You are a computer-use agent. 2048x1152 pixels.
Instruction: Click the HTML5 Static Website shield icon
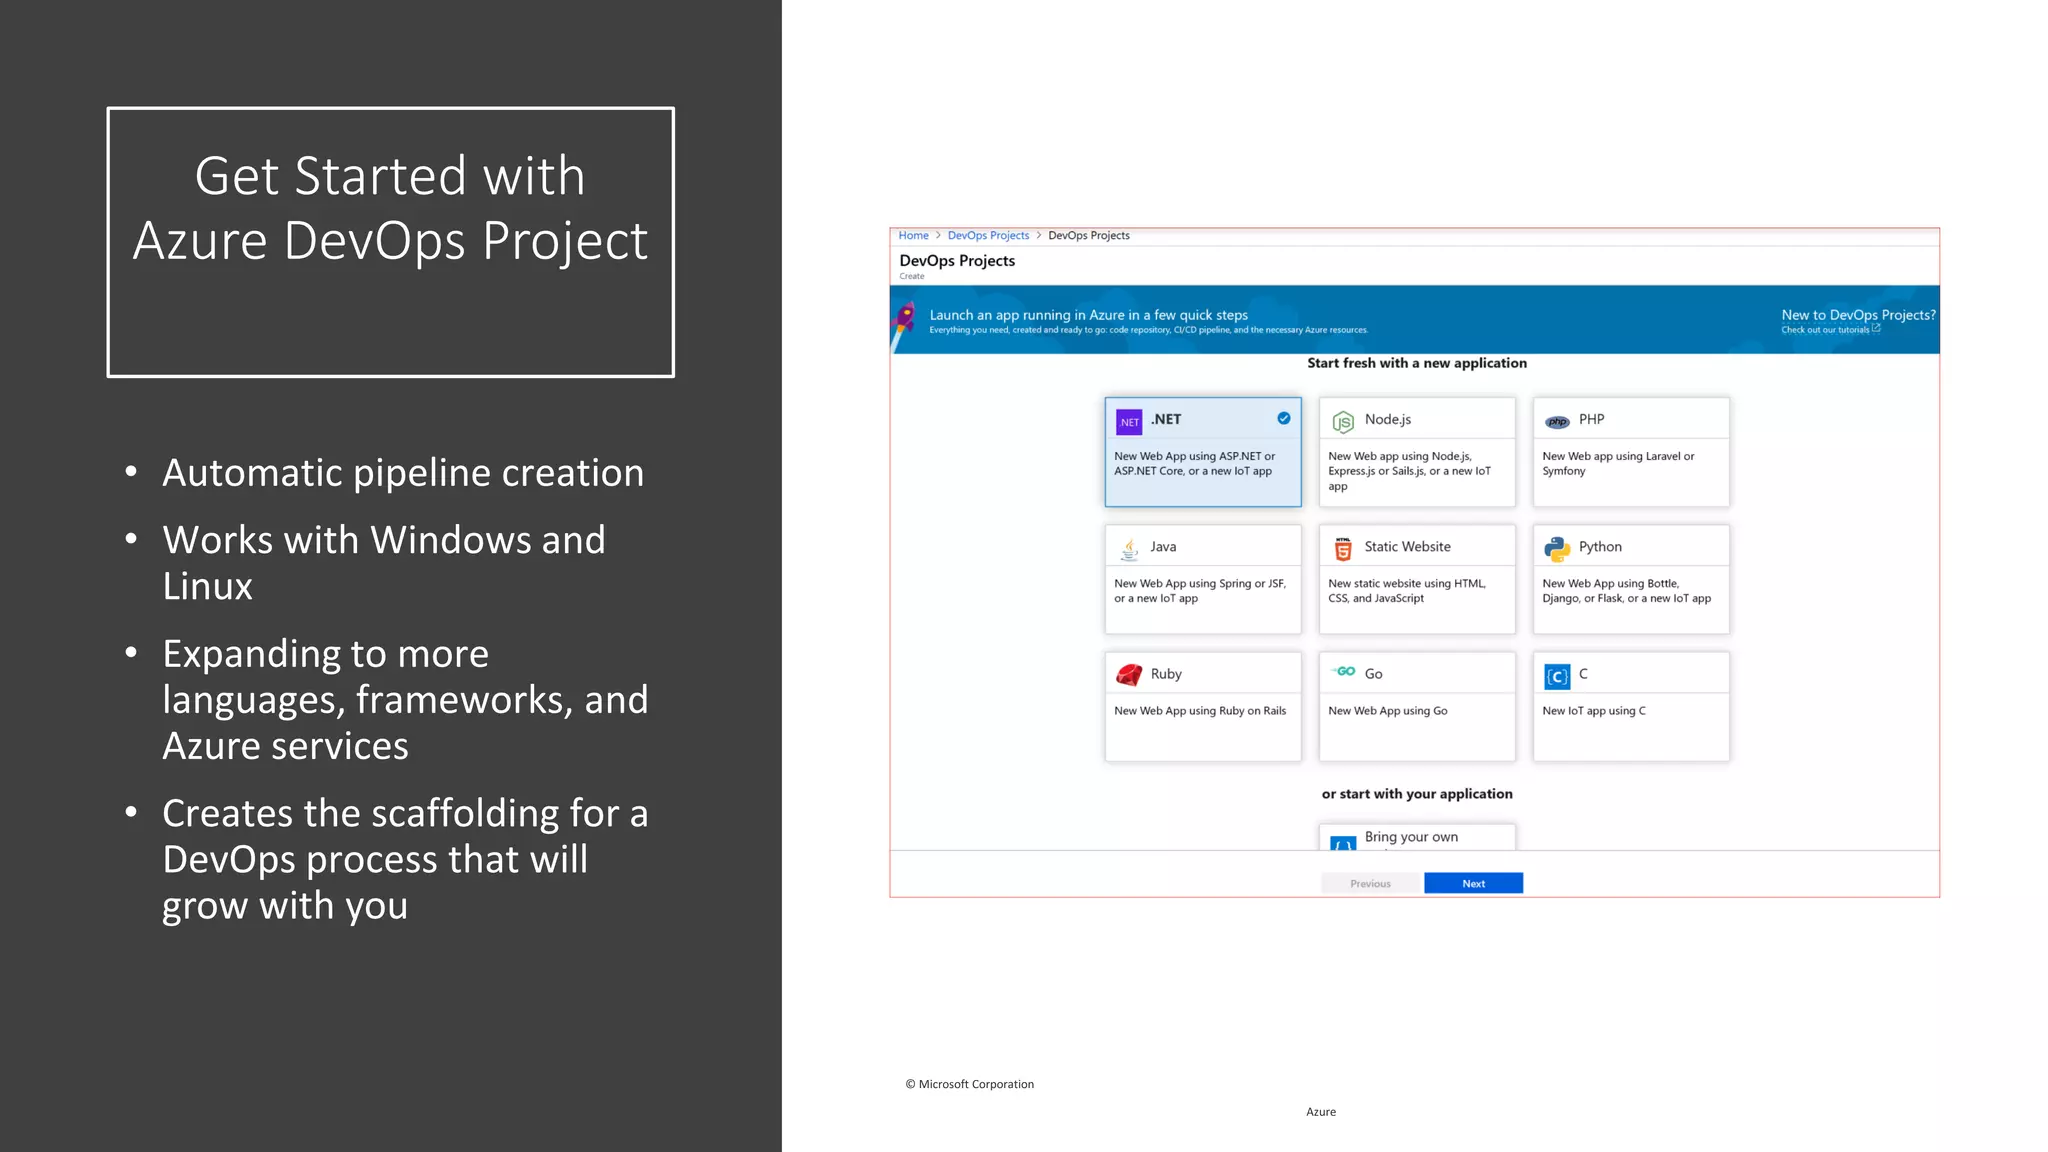pos(1343,549)
